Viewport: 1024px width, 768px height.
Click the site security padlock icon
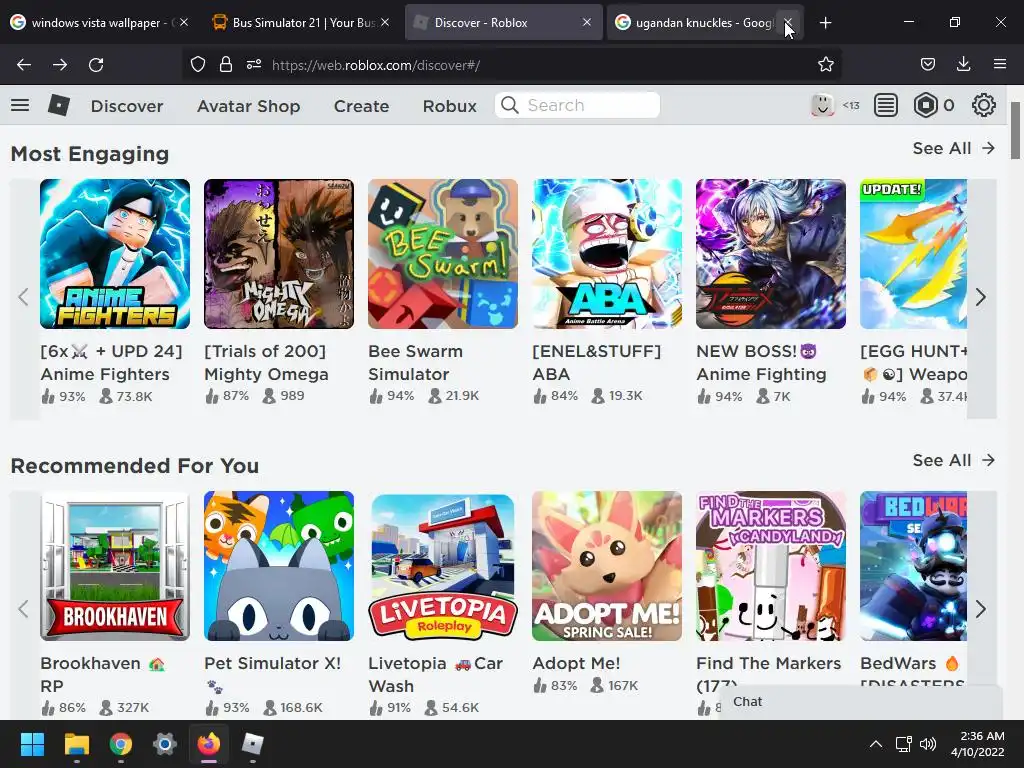225,65
